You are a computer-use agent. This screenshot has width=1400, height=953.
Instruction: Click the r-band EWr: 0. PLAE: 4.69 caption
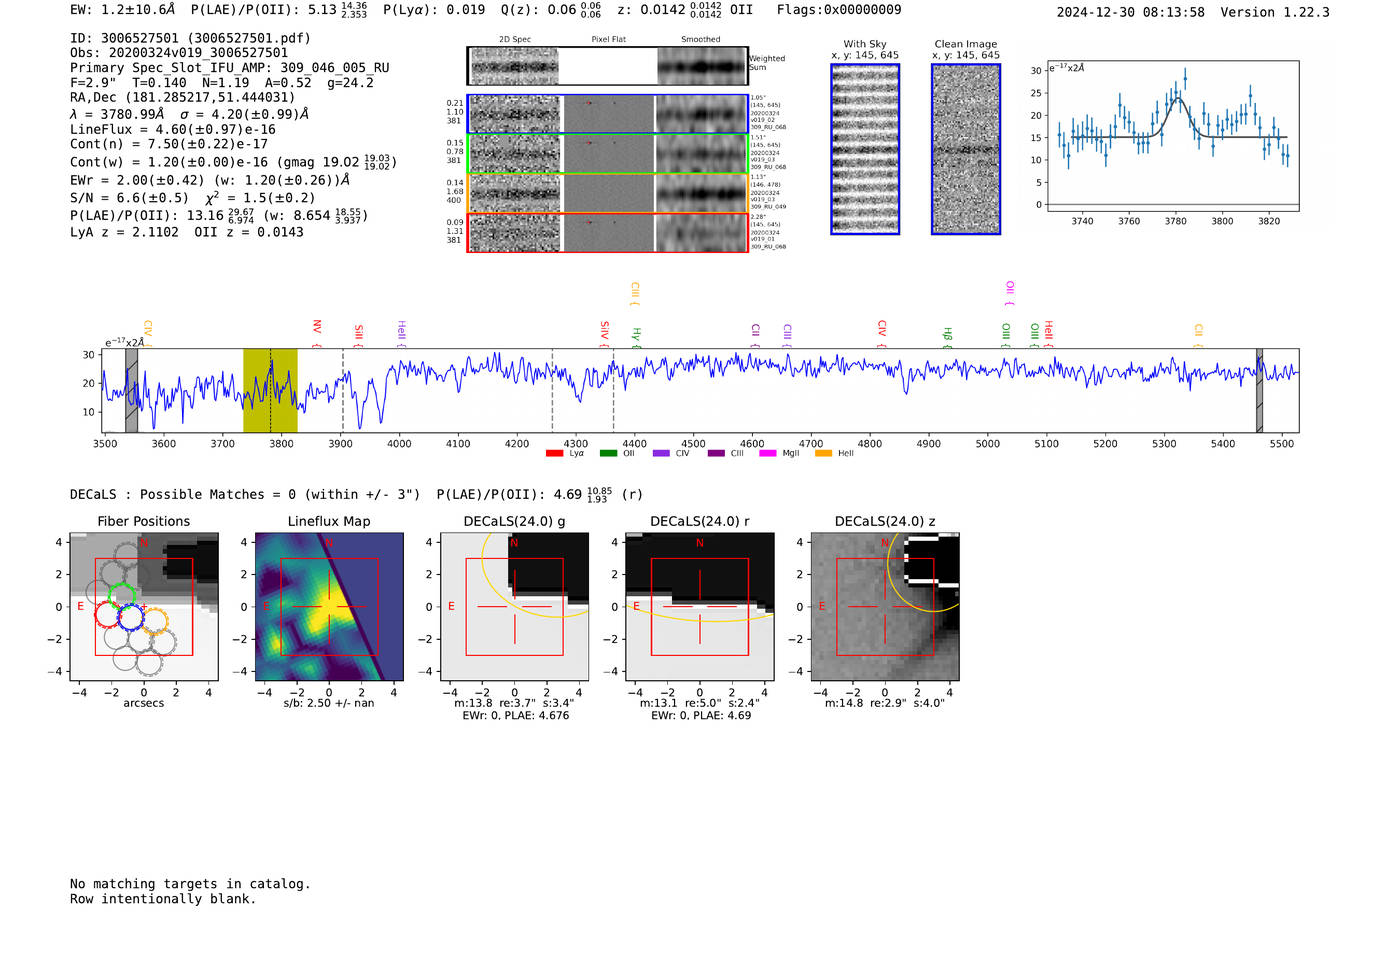click(701, 716)
